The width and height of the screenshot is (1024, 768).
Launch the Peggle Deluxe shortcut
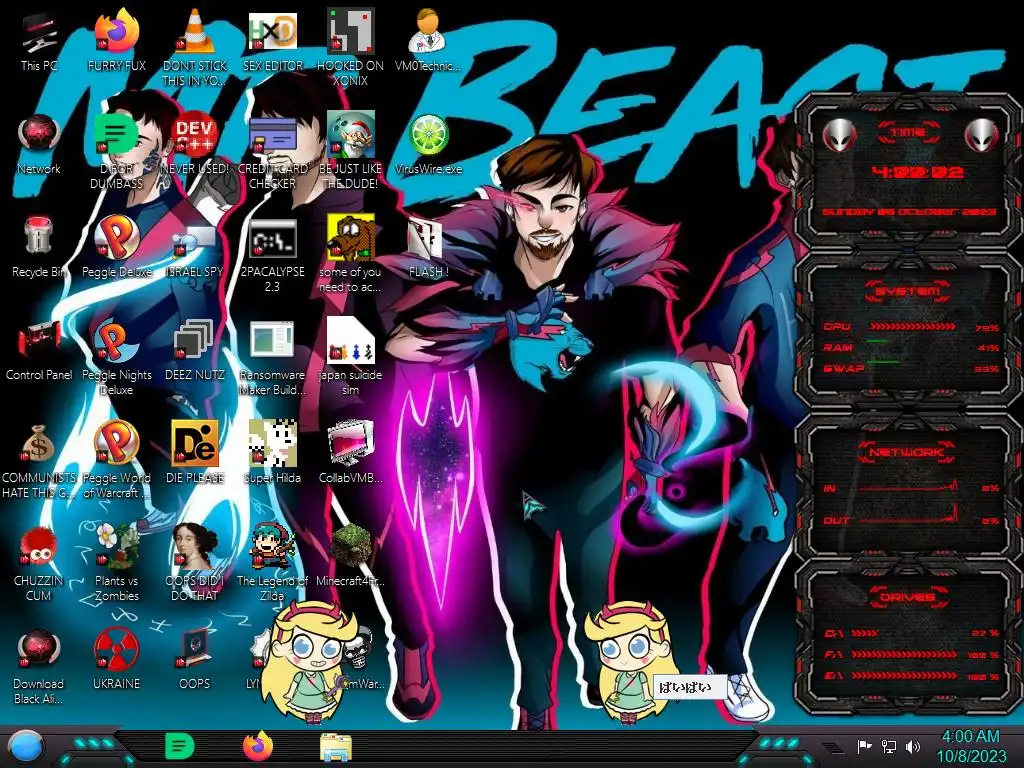[116, 238]
